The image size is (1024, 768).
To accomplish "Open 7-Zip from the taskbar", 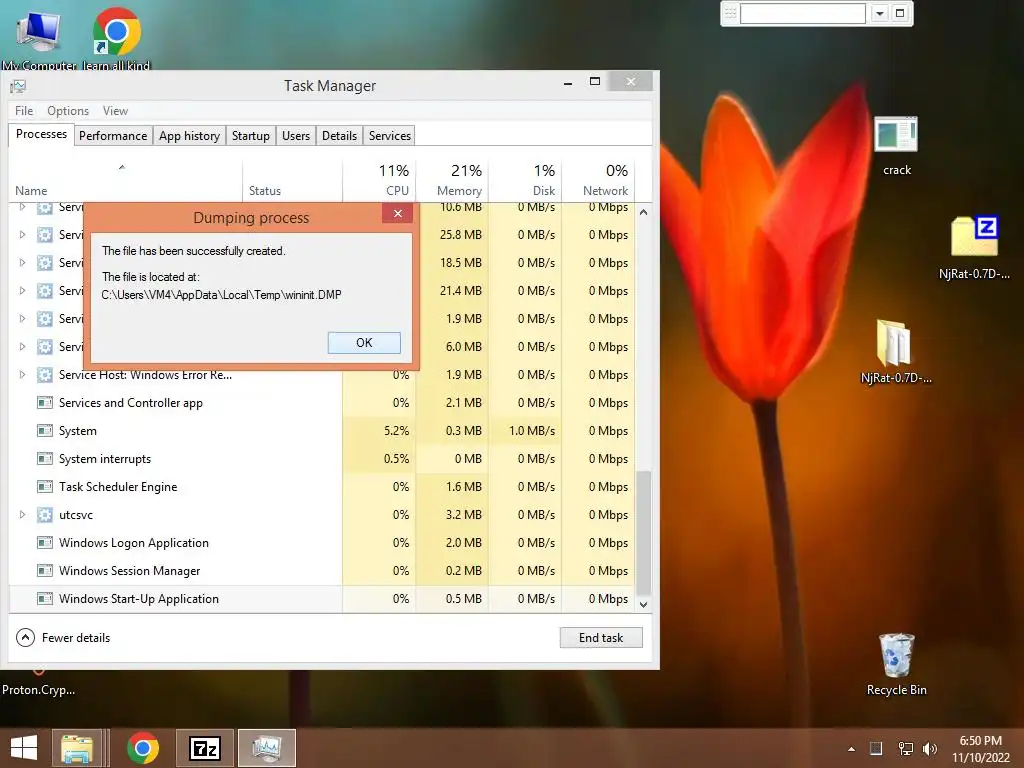I will coord(204,748).
